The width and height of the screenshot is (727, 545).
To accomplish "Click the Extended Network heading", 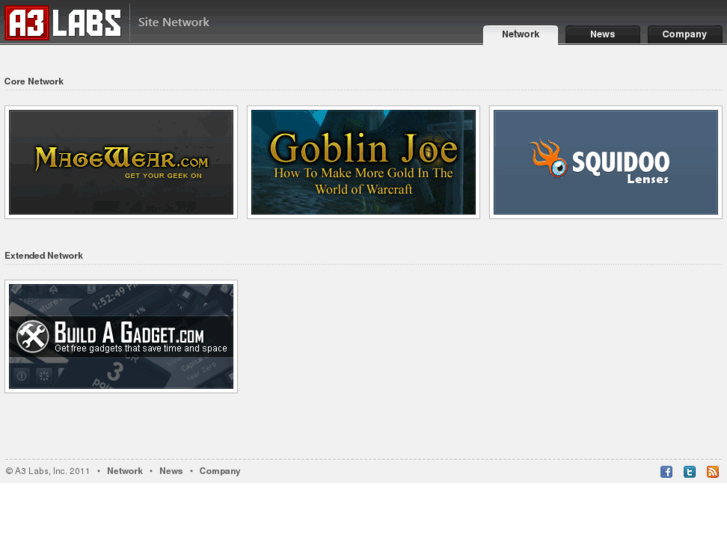I will tap(44, 256).
